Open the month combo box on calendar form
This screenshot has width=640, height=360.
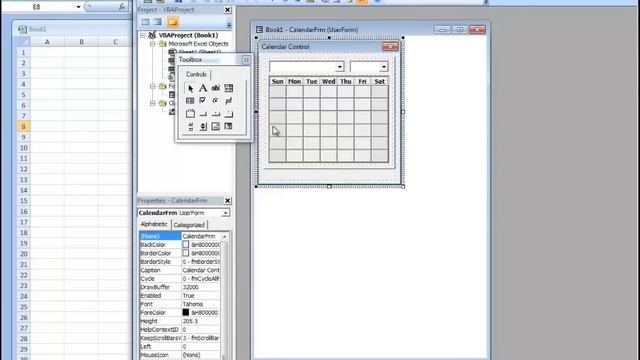[340, 67]
